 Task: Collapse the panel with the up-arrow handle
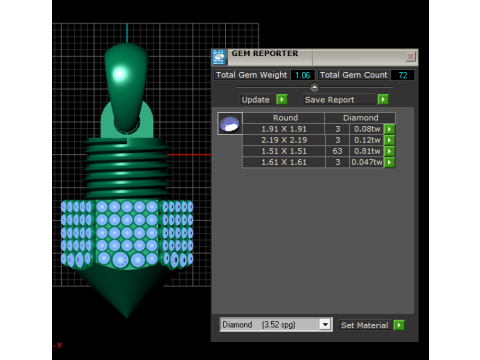[314, 87]
